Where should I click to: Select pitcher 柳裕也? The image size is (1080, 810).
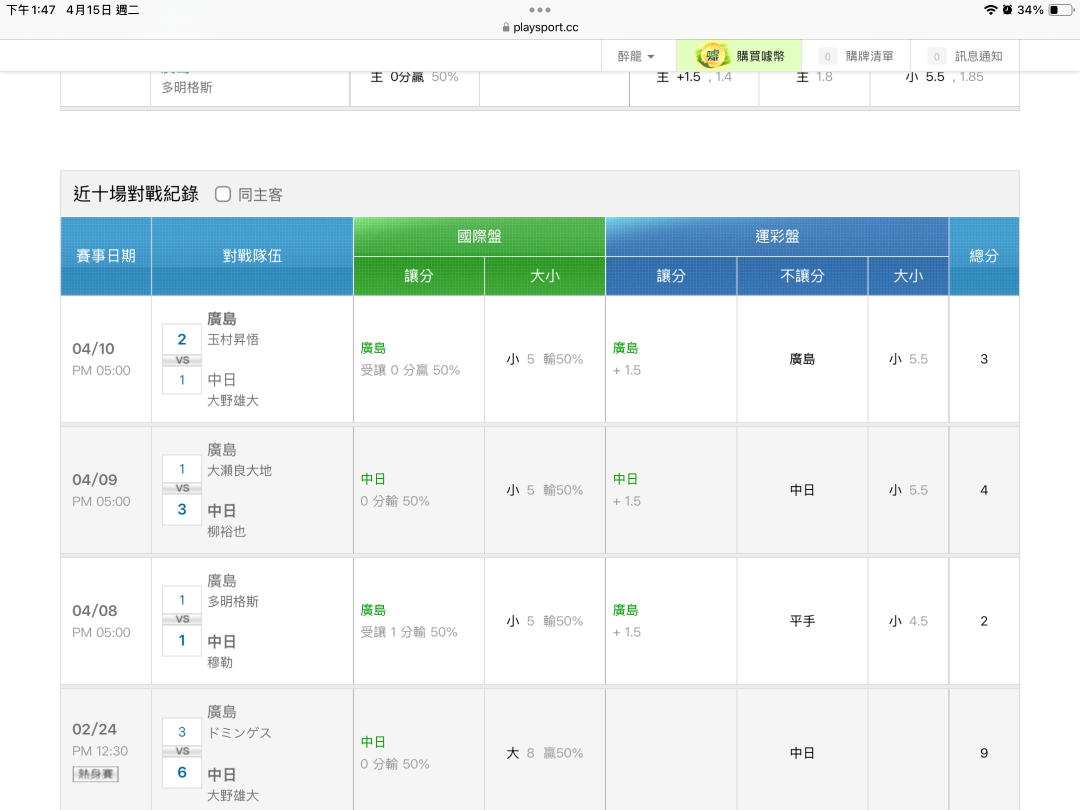click(227, 531)
